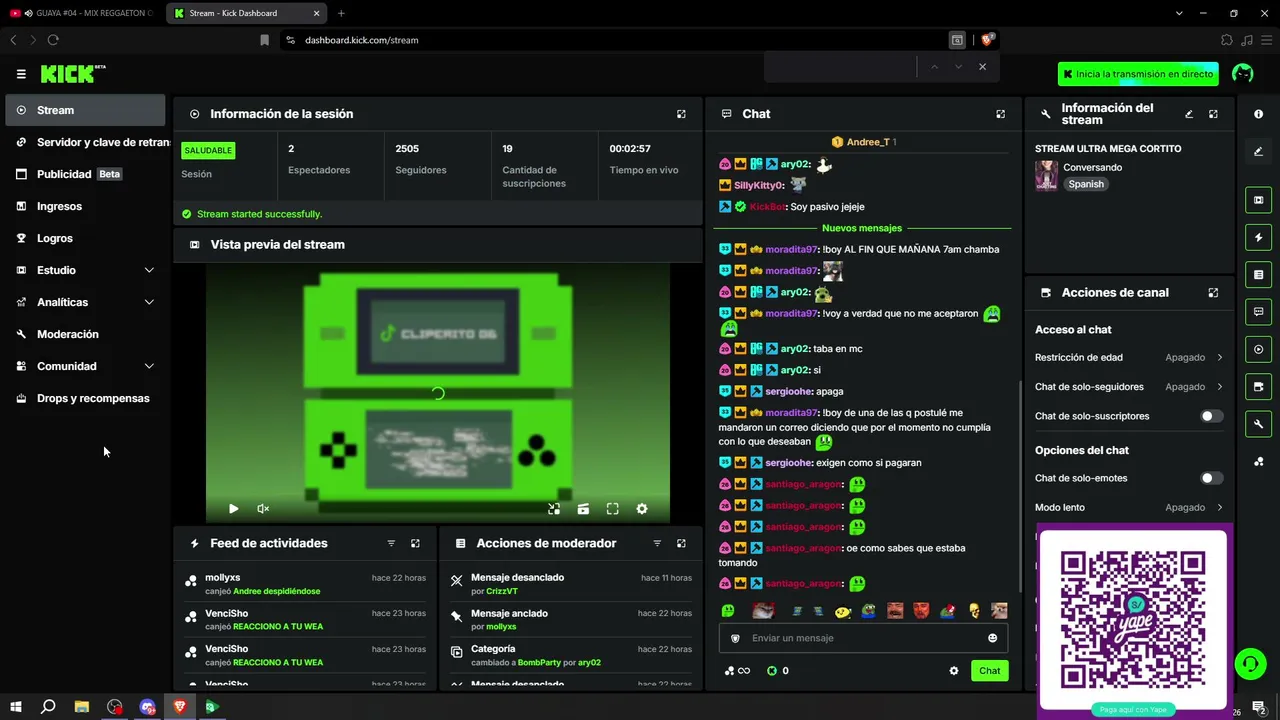The width and height of the screenshot is (1280, 720).
Task: Open the info icon in the right sidebar
Action: pos(1258,114)
